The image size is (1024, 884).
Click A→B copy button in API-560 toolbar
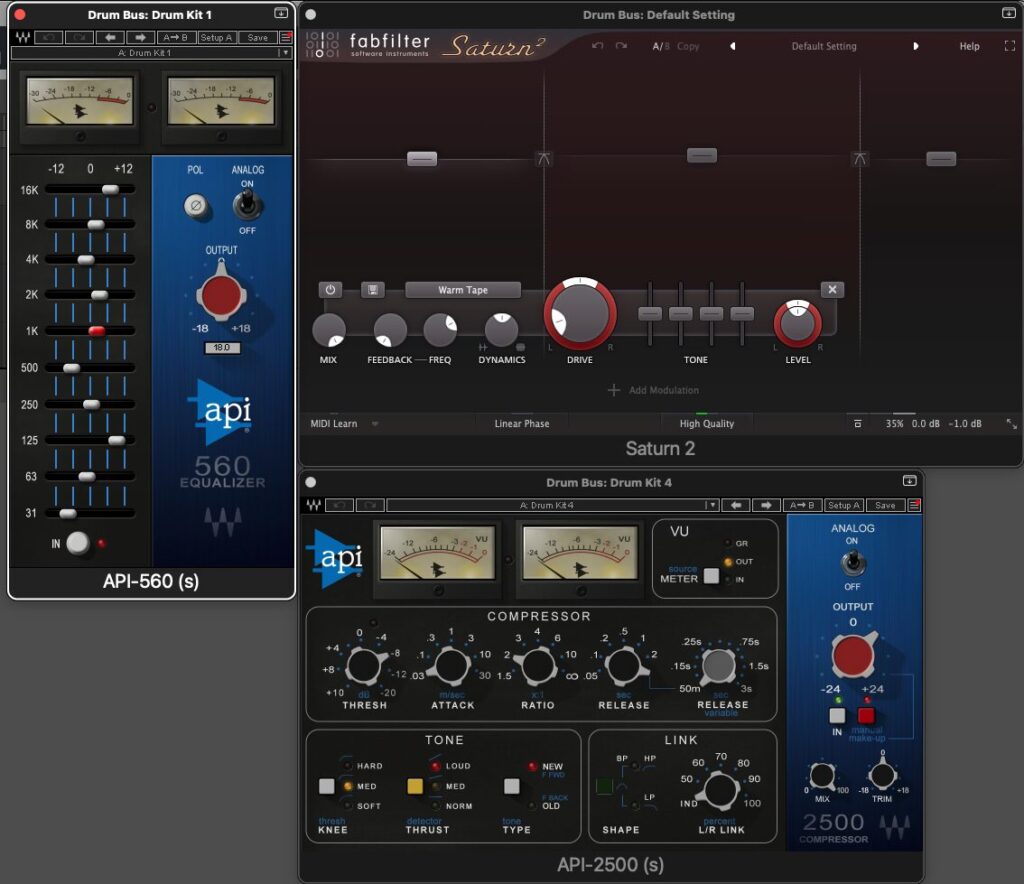(x=175, y=37)
